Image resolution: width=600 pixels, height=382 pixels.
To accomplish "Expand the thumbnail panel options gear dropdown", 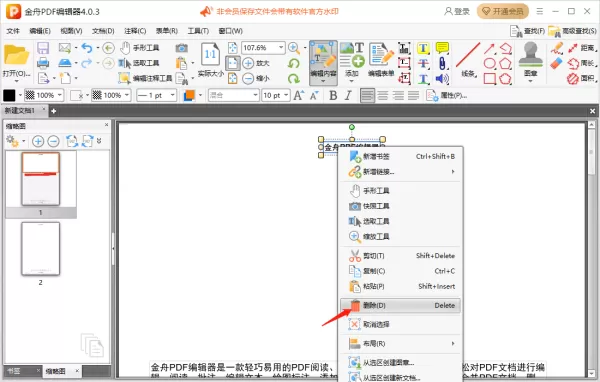I will (23, 141).
